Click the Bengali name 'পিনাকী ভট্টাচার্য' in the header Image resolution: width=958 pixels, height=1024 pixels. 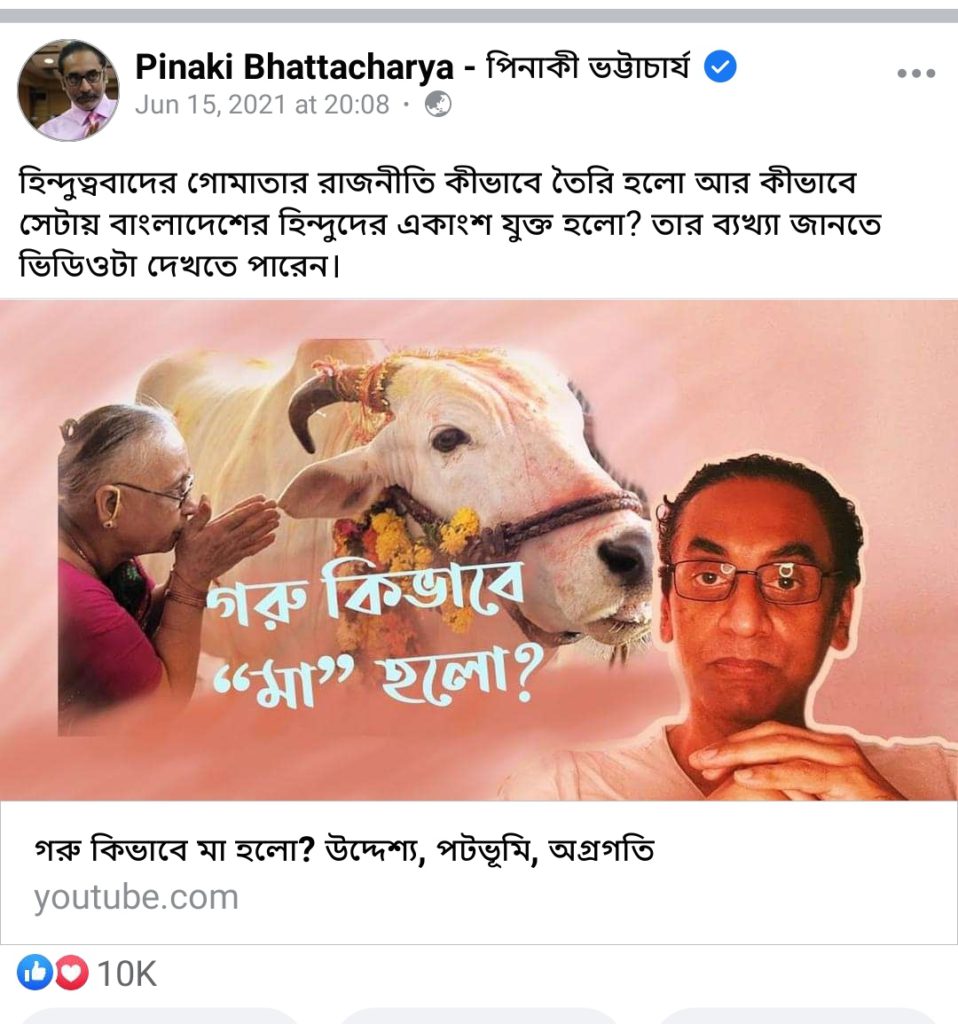[588, 67]
